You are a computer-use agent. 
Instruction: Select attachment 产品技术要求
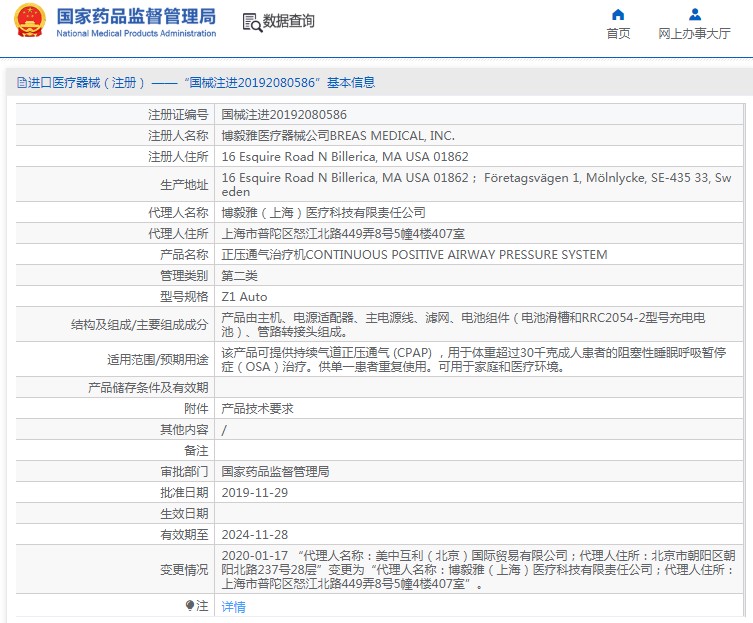coord(257,409)
